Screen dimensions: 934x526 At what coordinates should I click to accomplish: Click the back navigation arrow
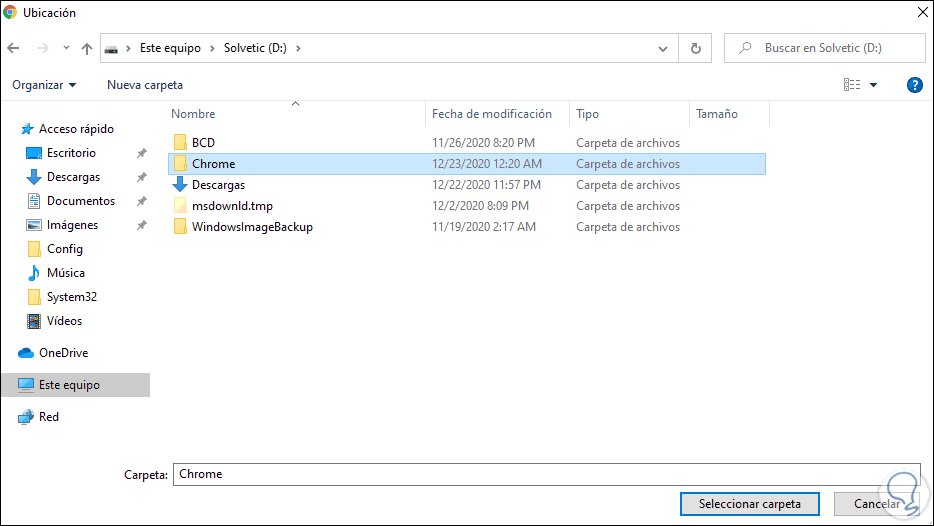[x=14, y=48]
